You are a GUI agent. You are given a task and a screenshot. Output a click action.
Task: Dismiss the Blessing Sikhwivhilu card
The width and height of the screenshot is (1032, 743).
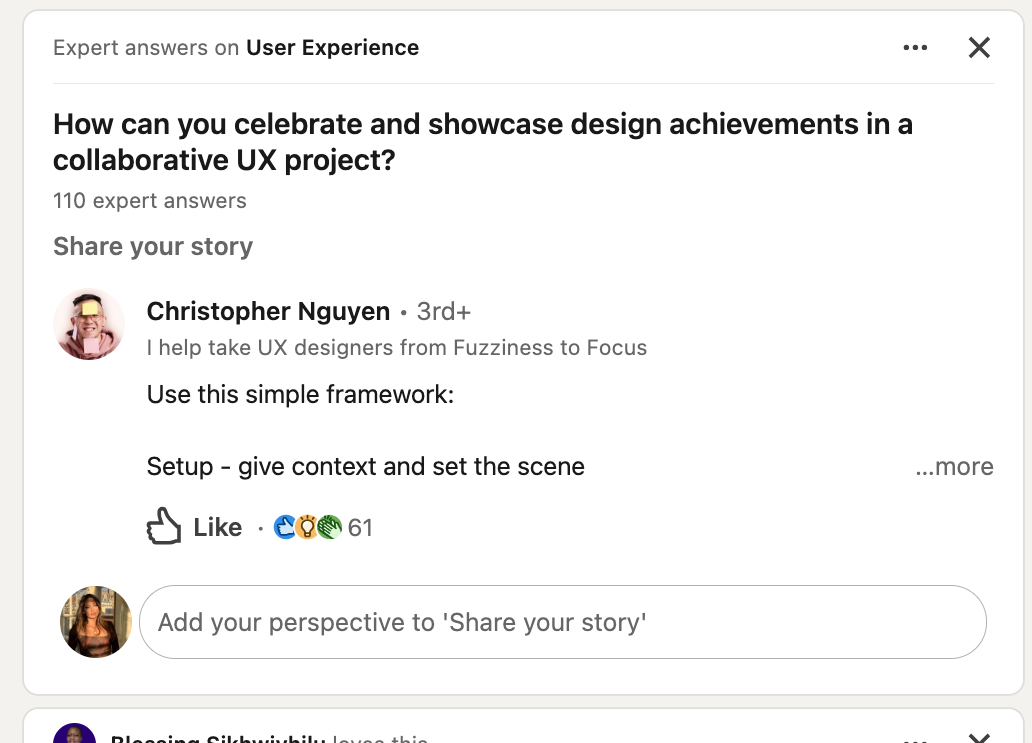978,737
